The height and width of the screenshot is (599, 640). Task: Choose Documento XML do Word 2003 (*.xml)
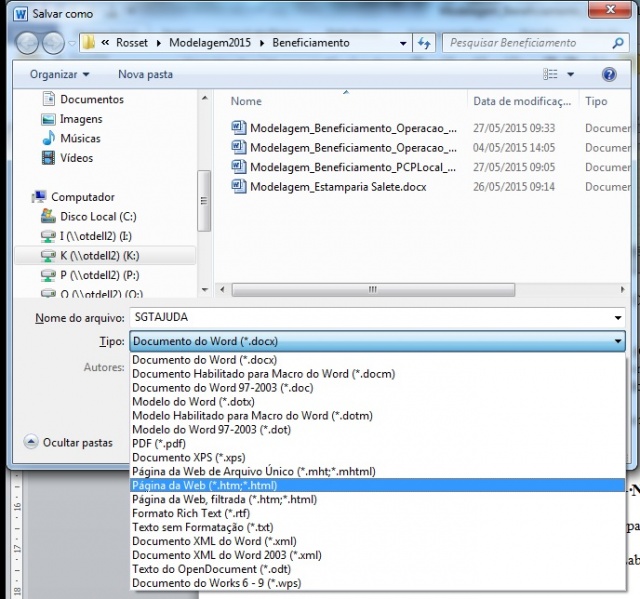pos(378,555)
